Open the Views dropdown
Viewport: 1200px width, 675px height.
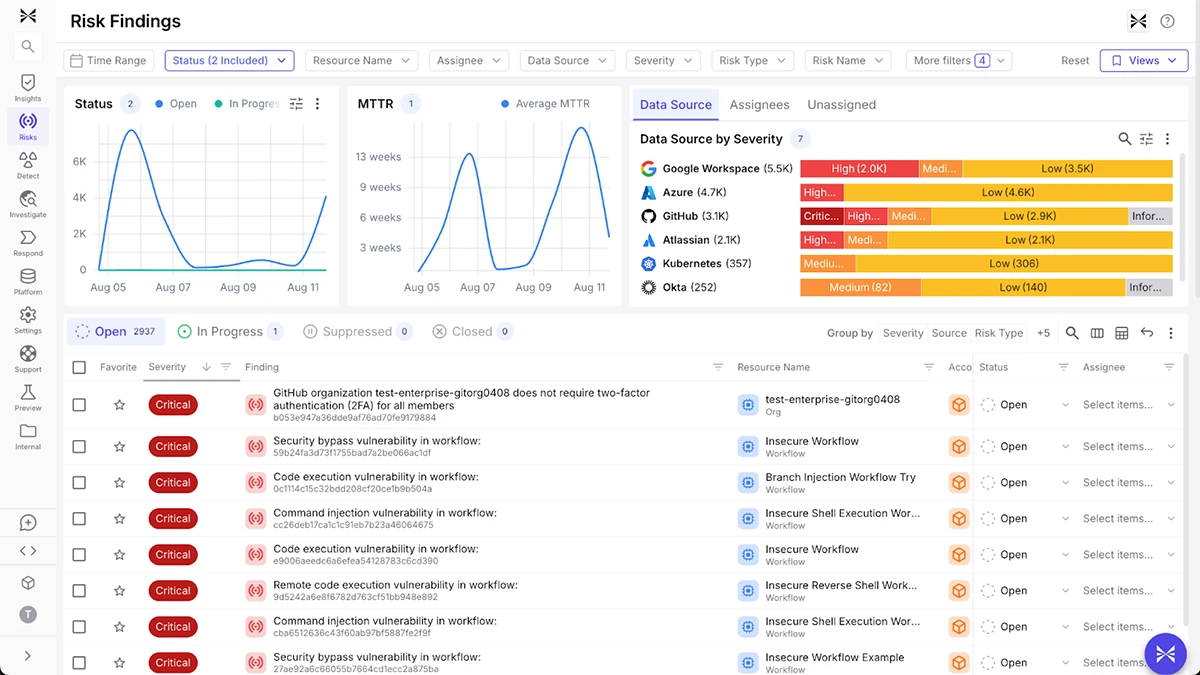tap(1144, 61)
